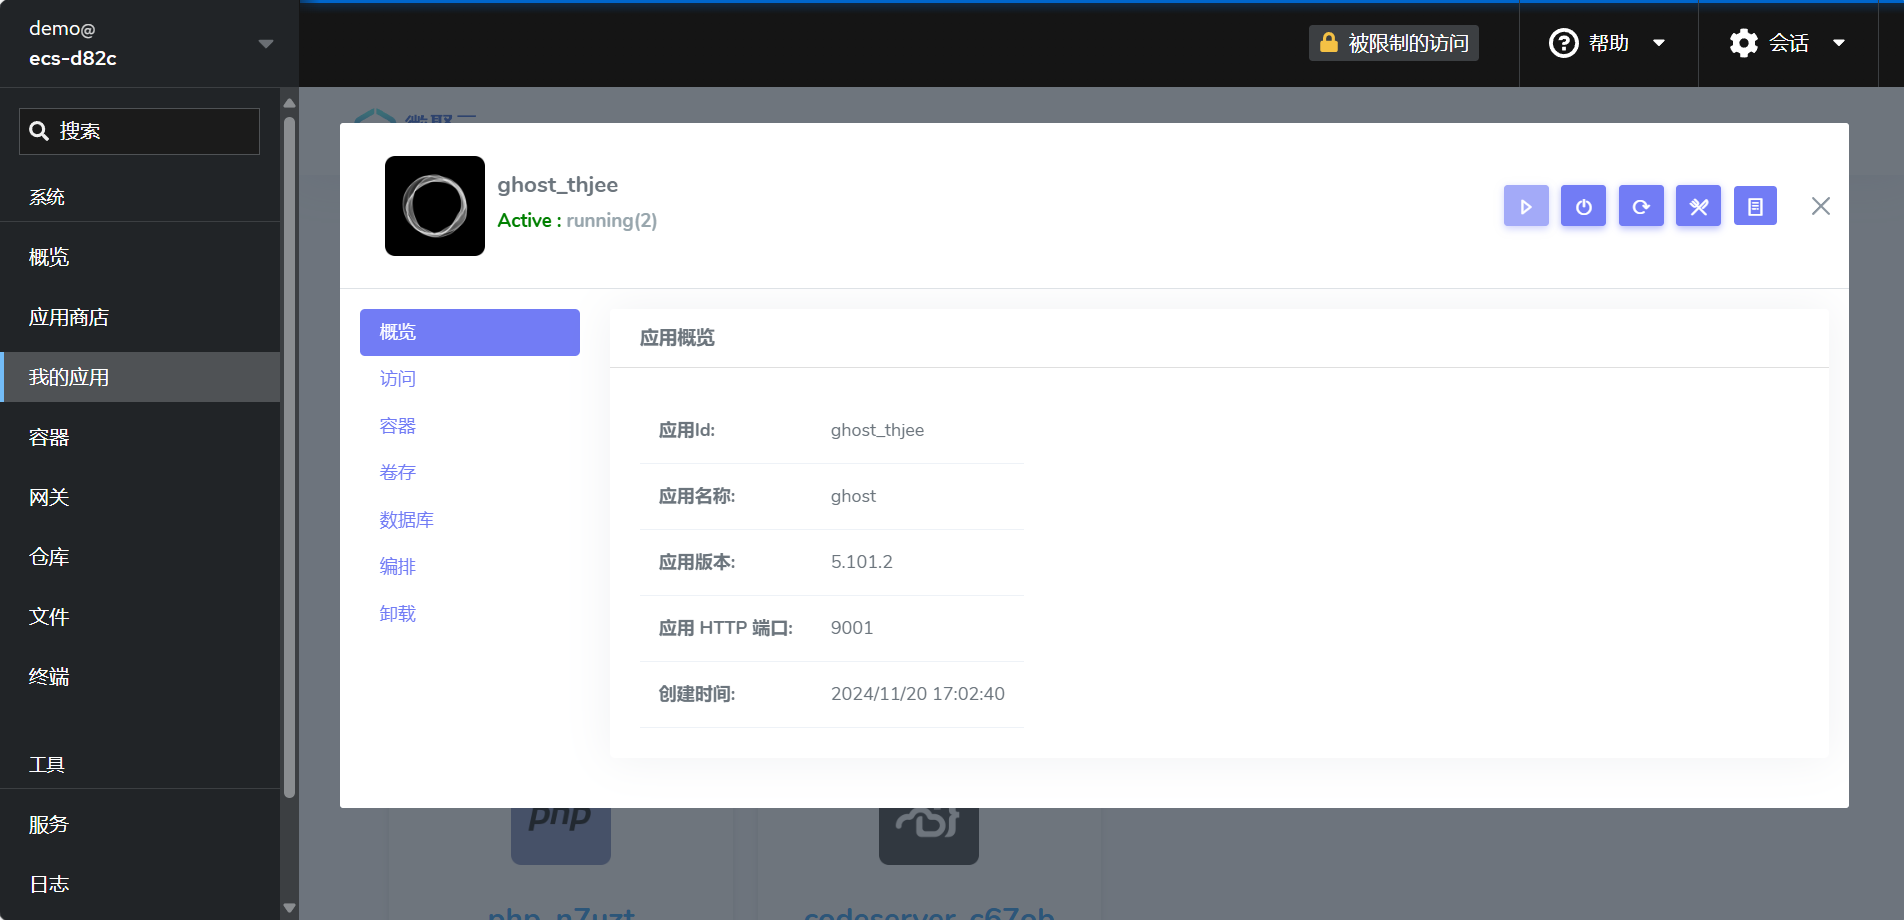The height and width of the screenshot is (920, 1904).
Task: Click the 被限制的访问 button
Action: pyautogui.click(x=1393, y=43)
